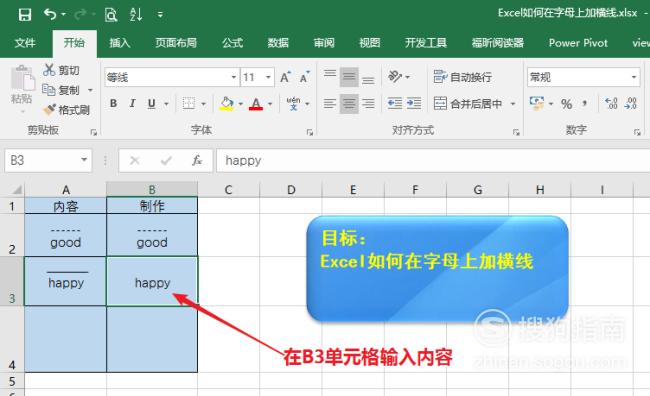This screenshot has width=650, height=396.
Task: Expand the 复制 dropdown arrow
Action: (90, 90)
